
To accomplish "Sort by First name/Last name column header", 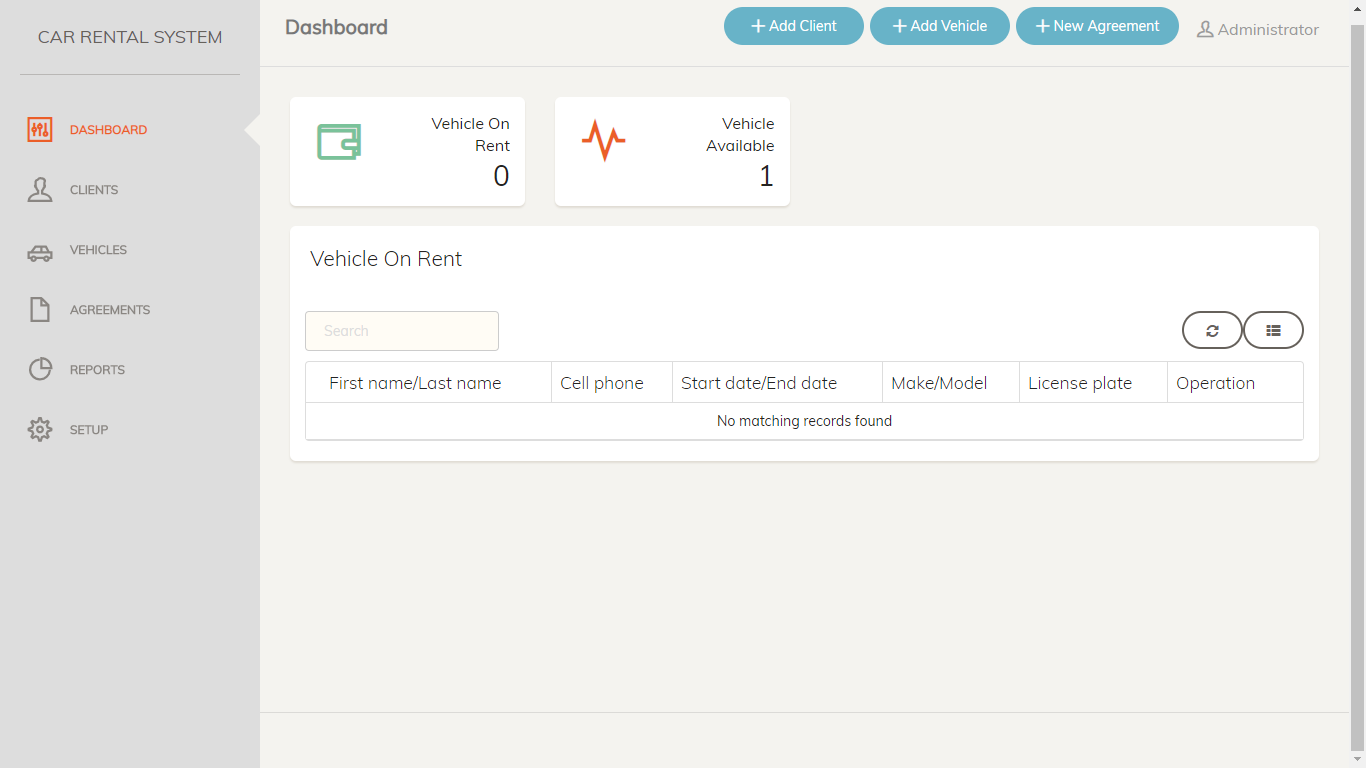I will point(415,383).
